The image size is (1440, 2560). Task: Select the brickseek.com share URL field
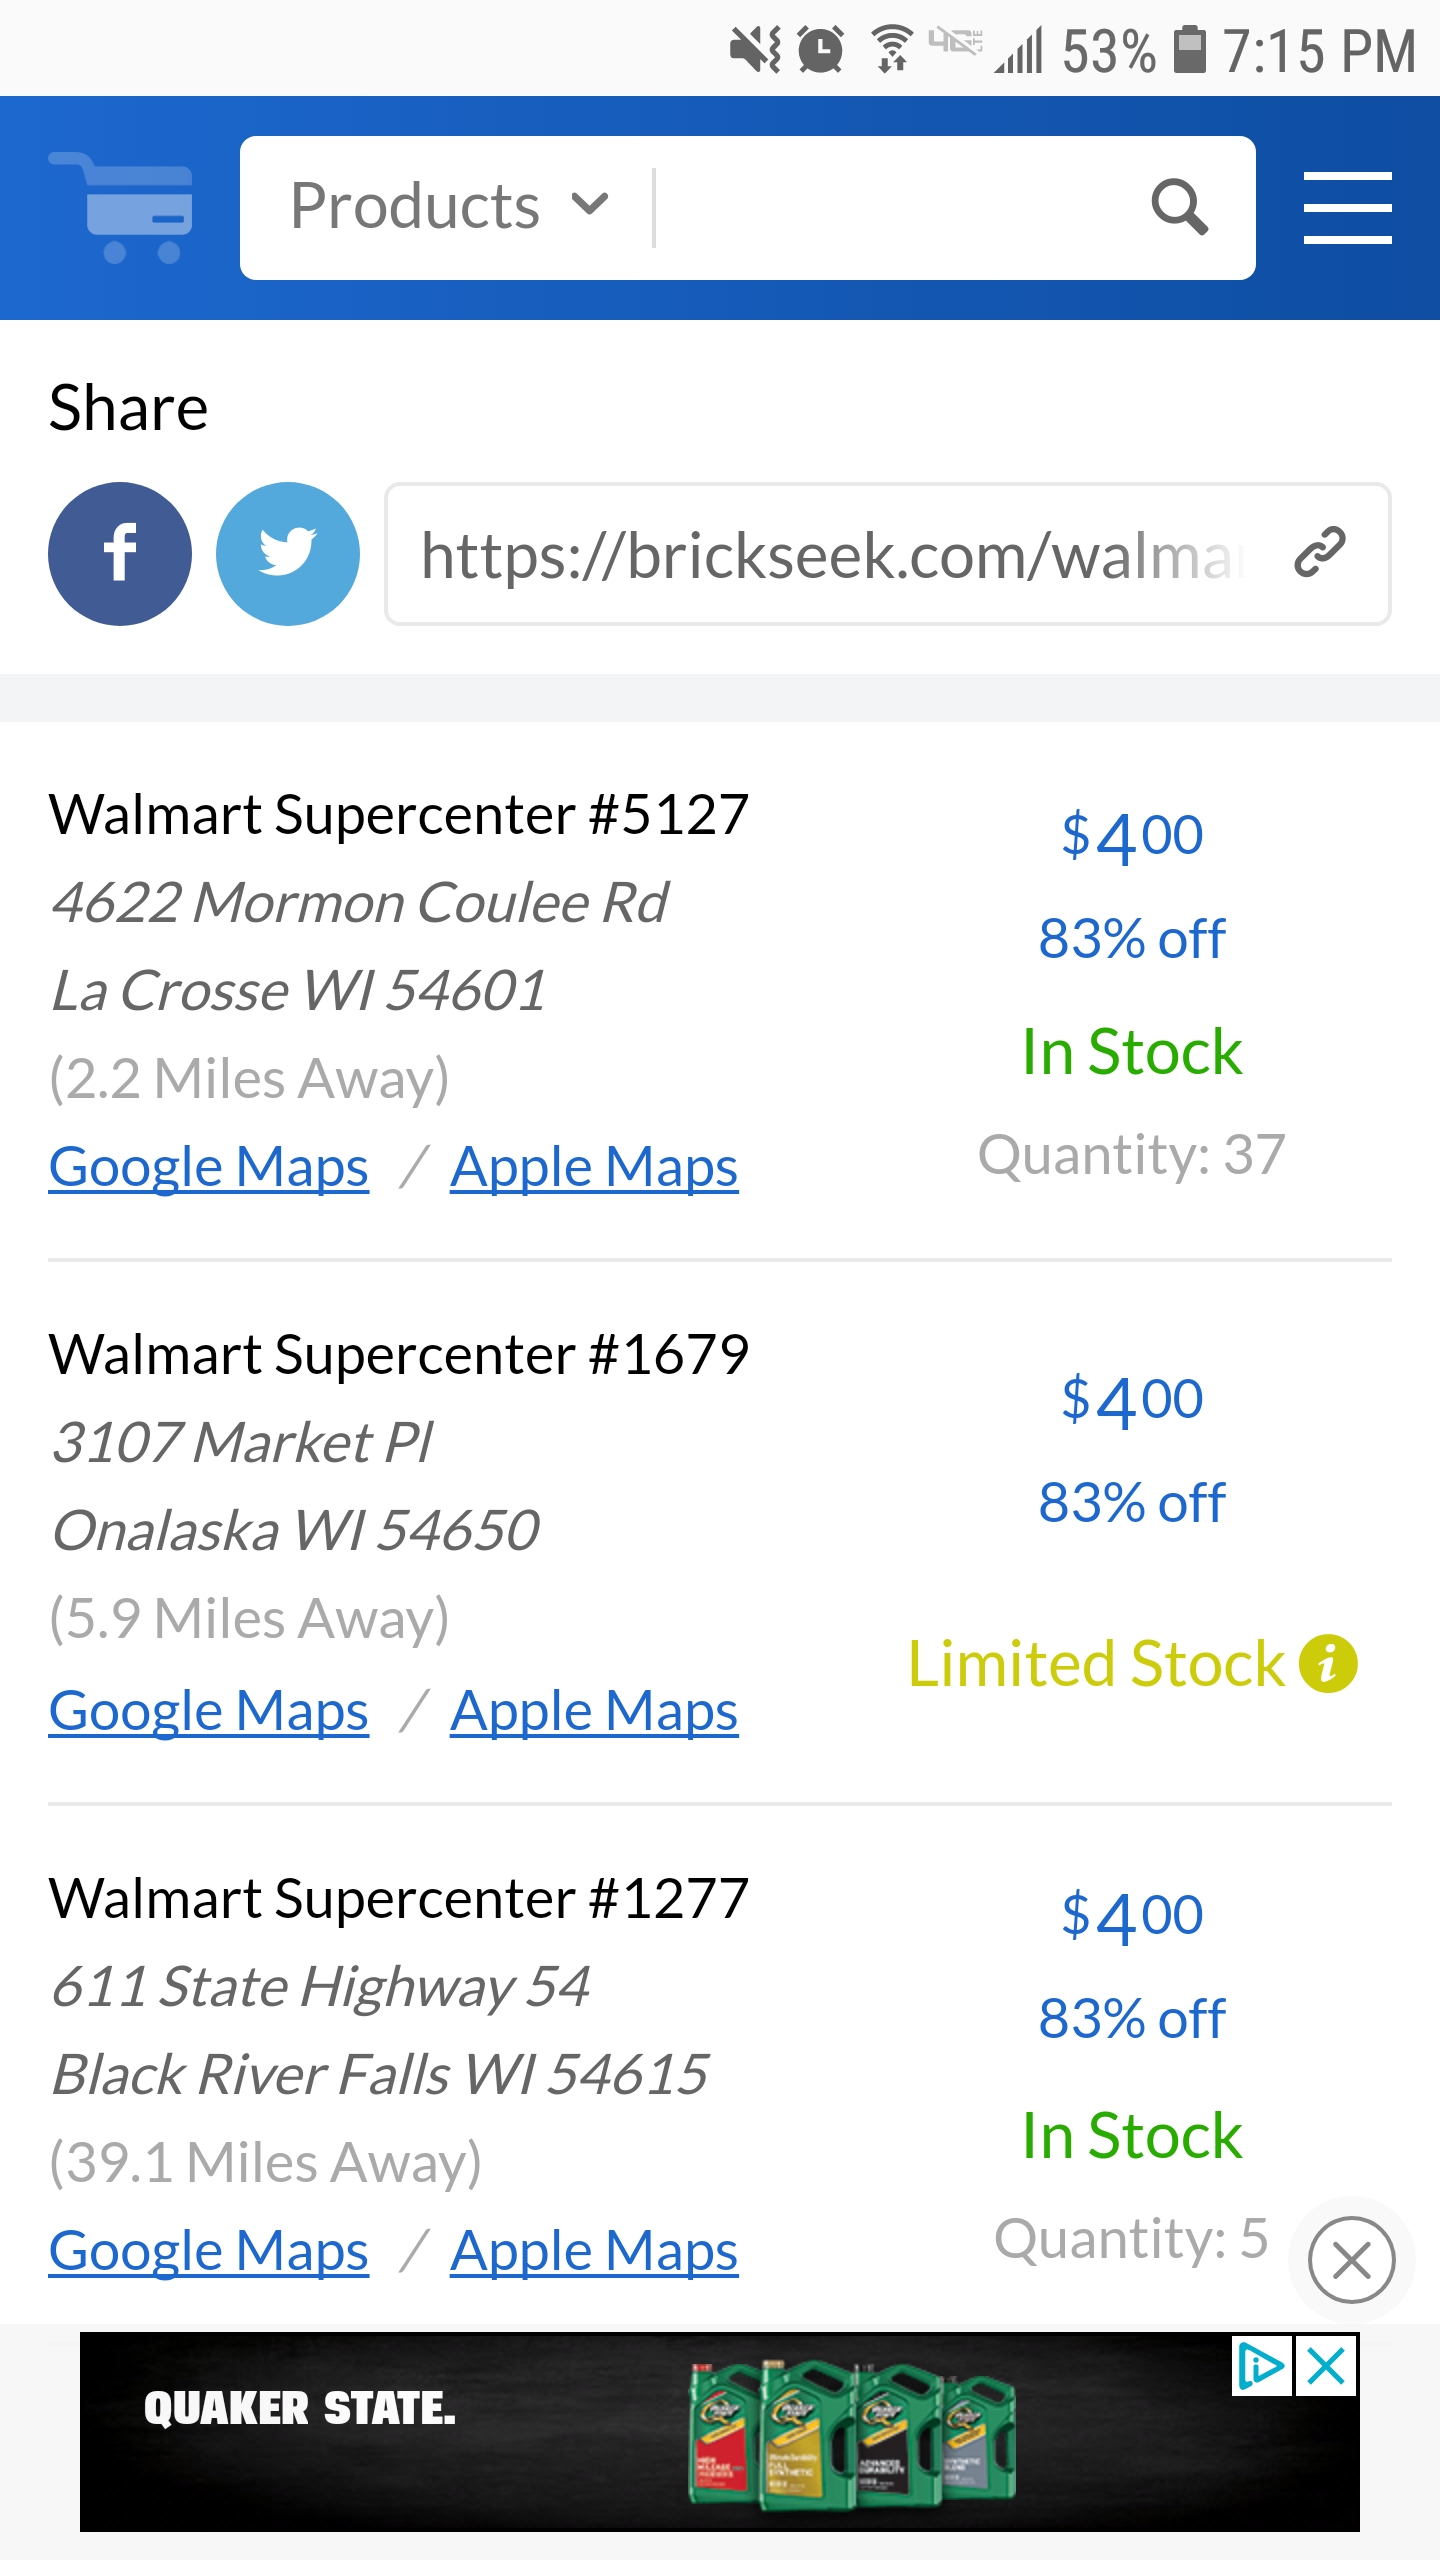pyautogui.click(x=888, y=554)
